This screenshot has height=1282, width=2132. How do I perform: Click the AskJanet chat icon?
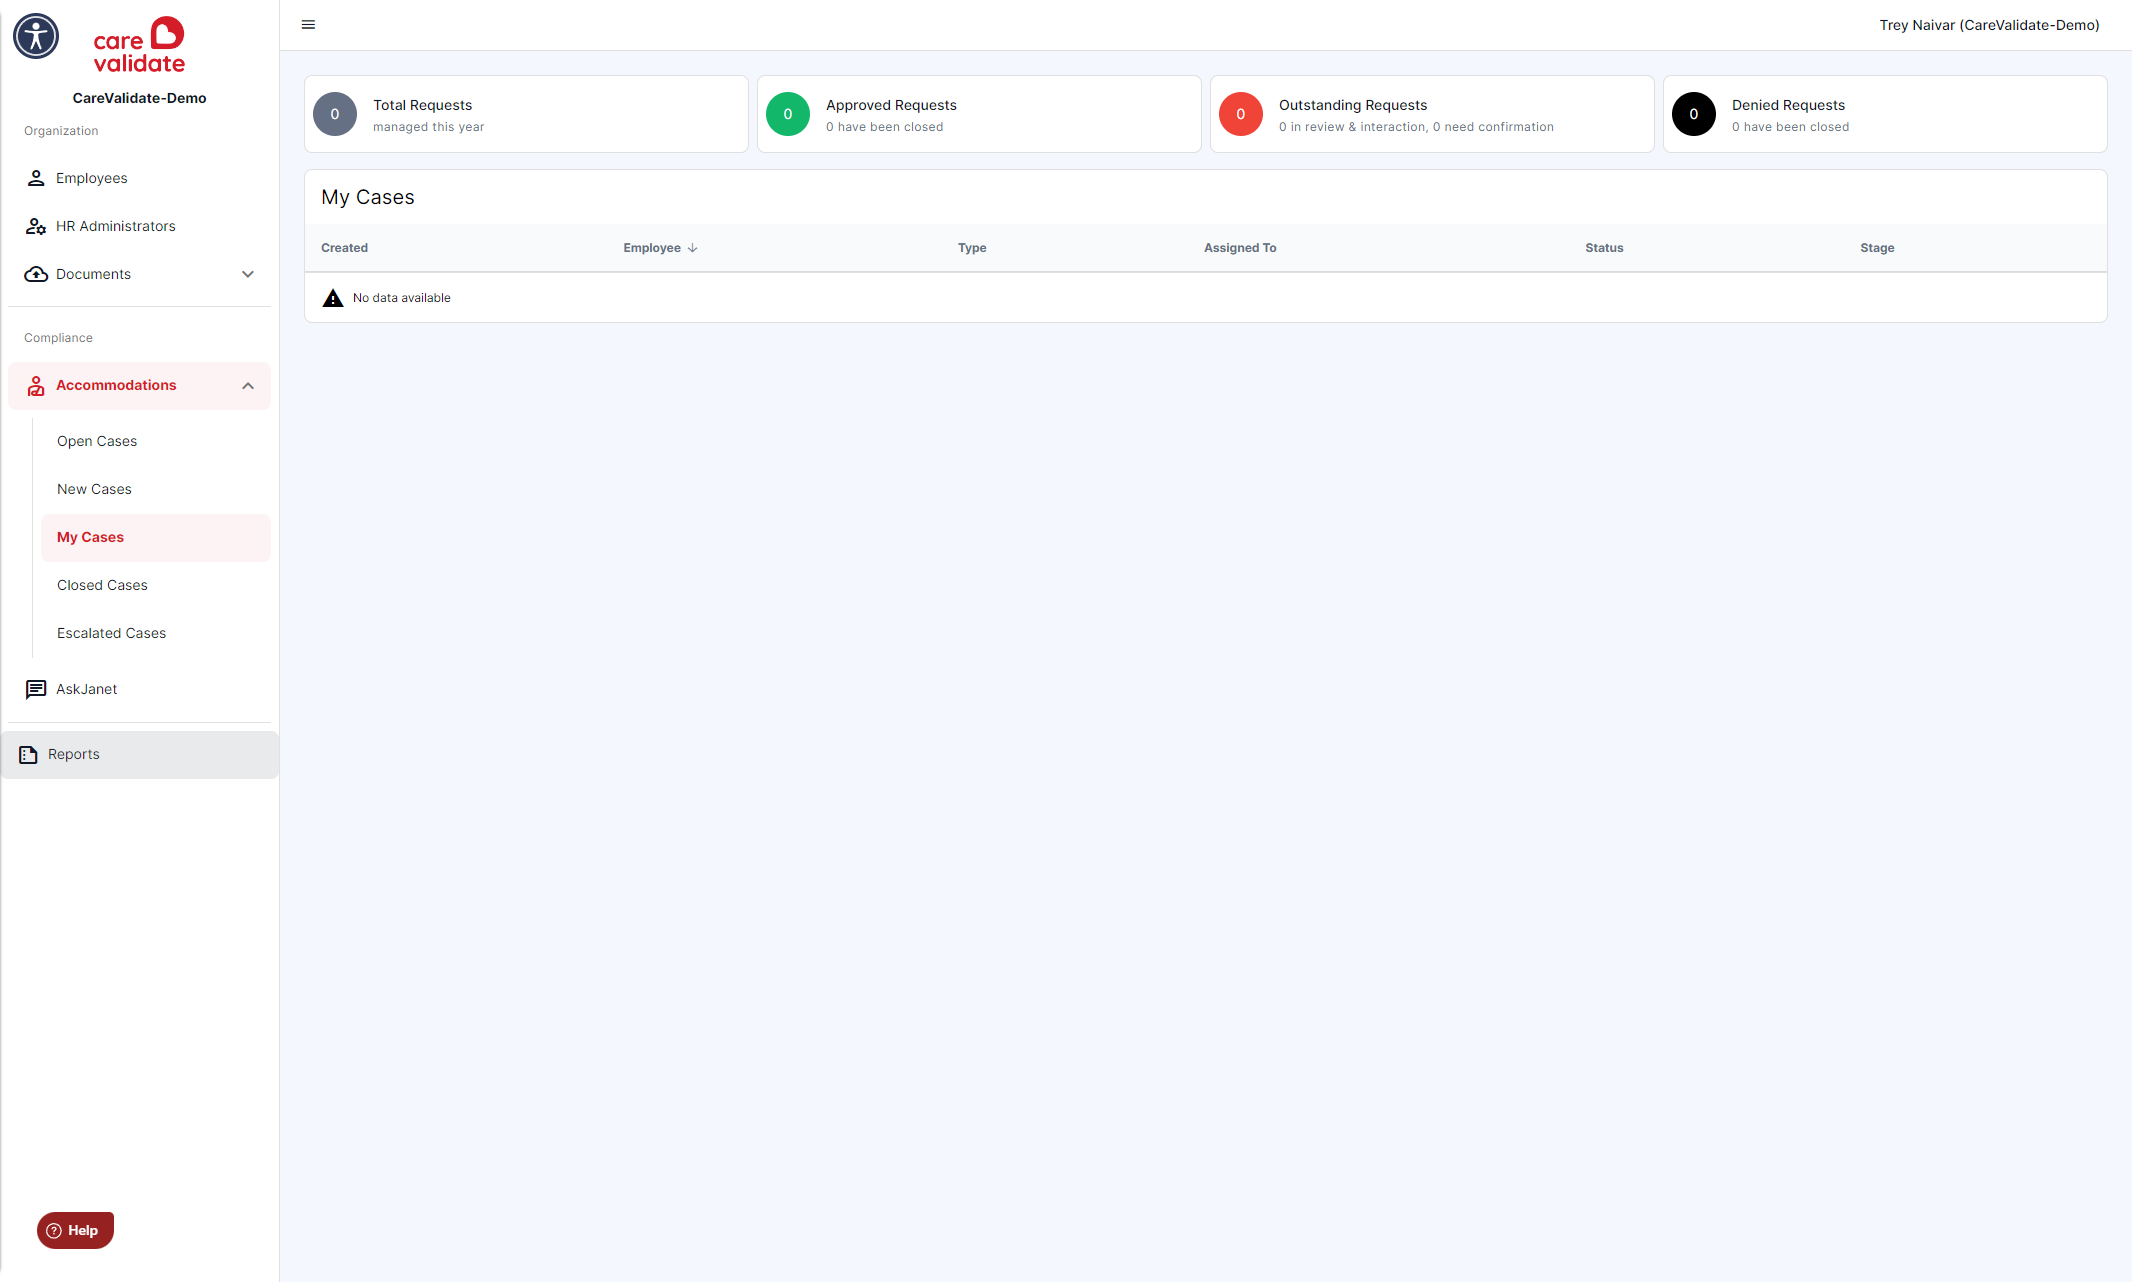pyautogui.click(x=36, y=689)
